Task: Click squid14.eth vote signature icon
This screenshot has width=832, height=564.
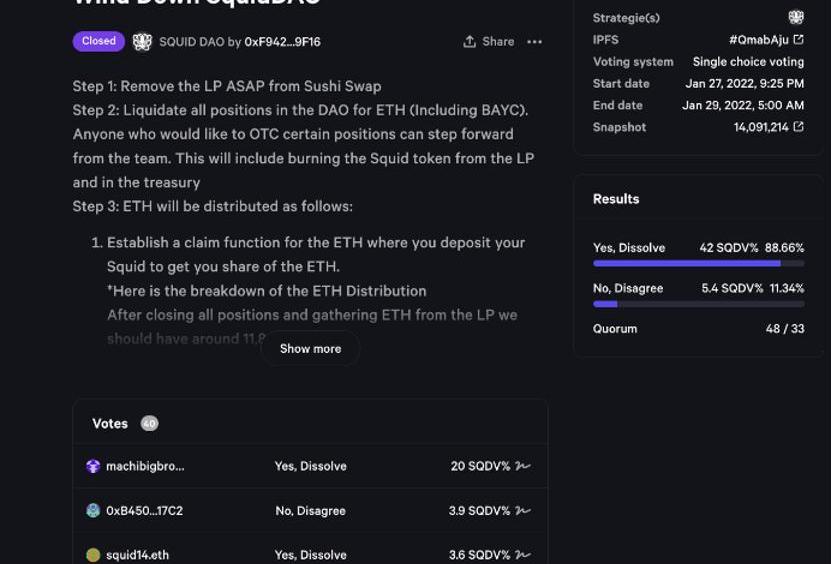Action: point(523,555)
